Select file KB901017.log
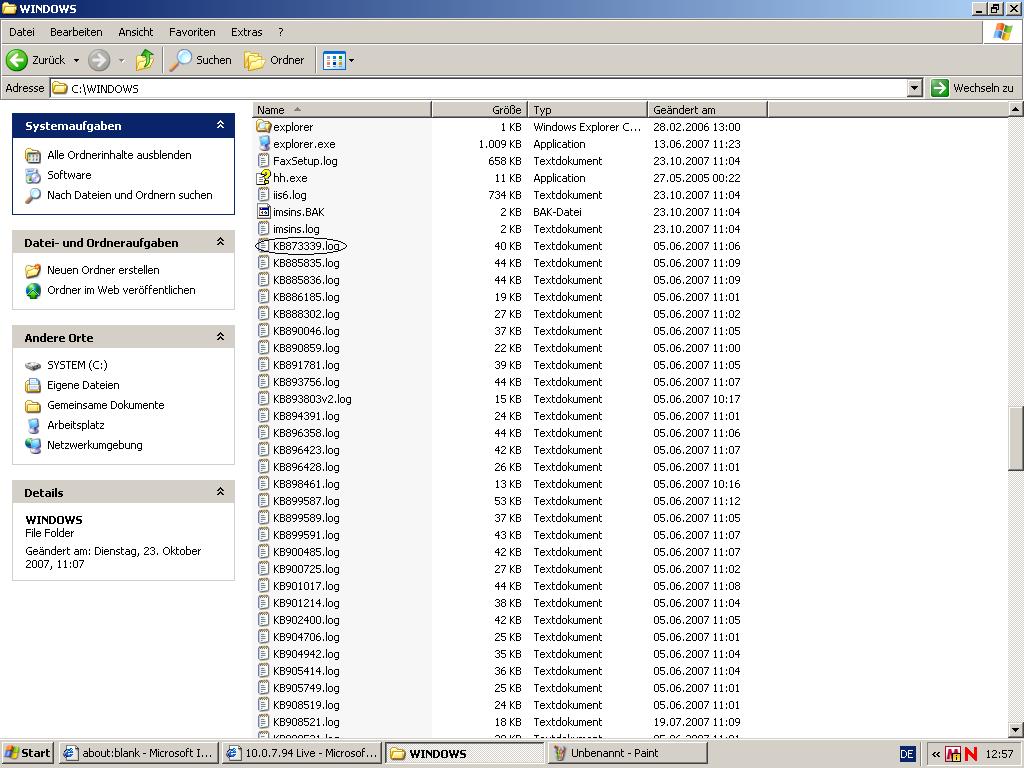The height and width of the screenshot is (768, 1024). 306,586
